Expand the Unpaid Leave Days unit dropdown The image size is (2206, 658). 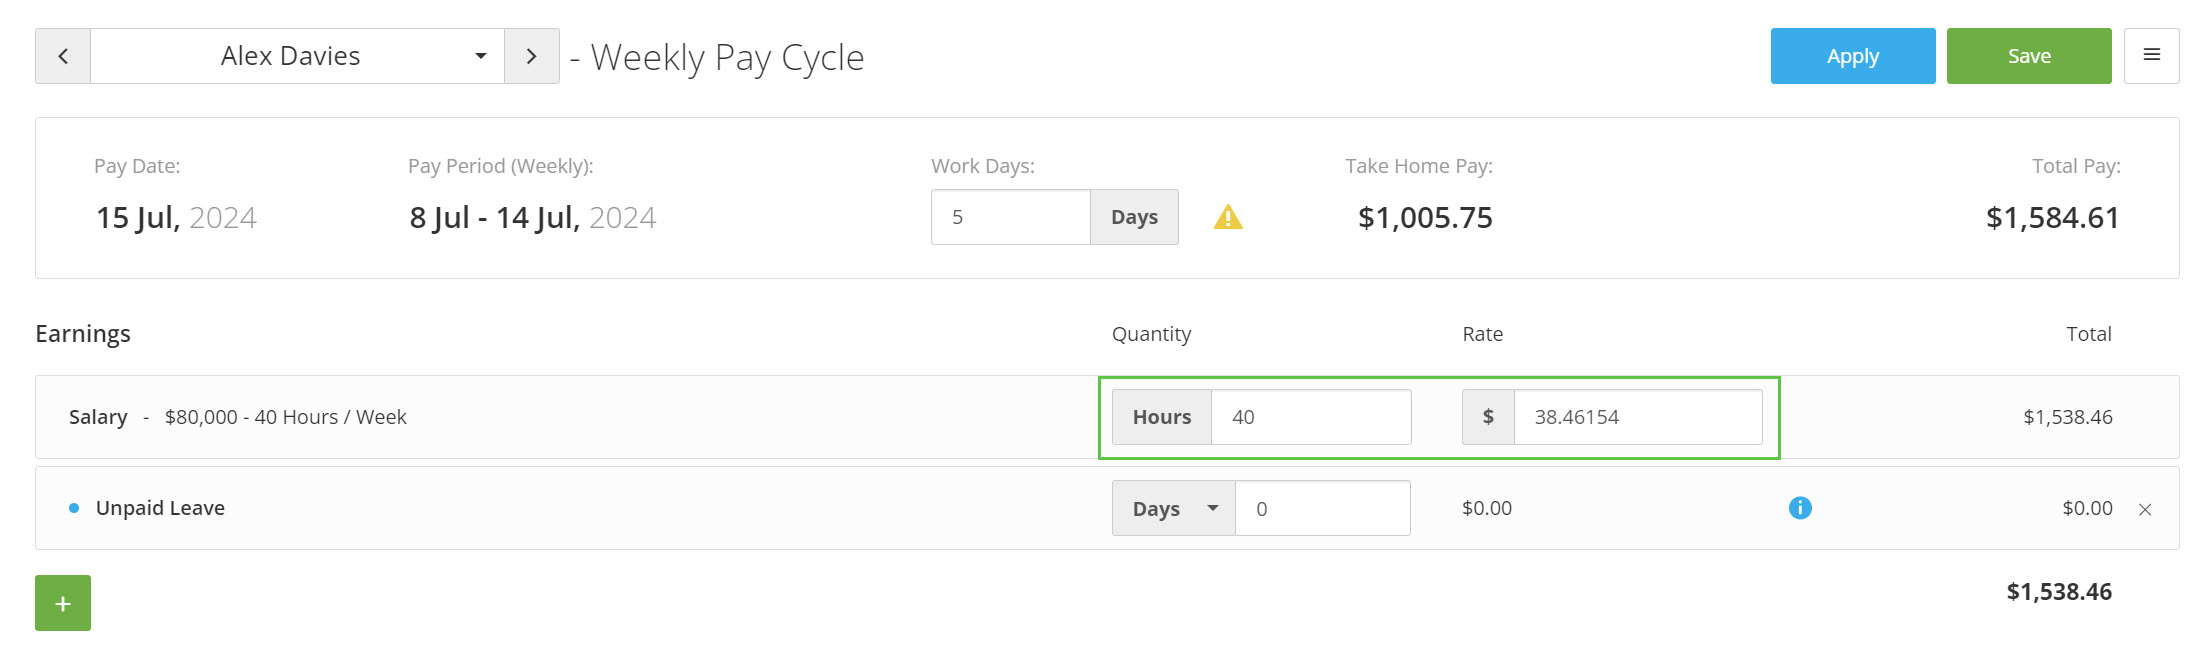point(1174,508)
